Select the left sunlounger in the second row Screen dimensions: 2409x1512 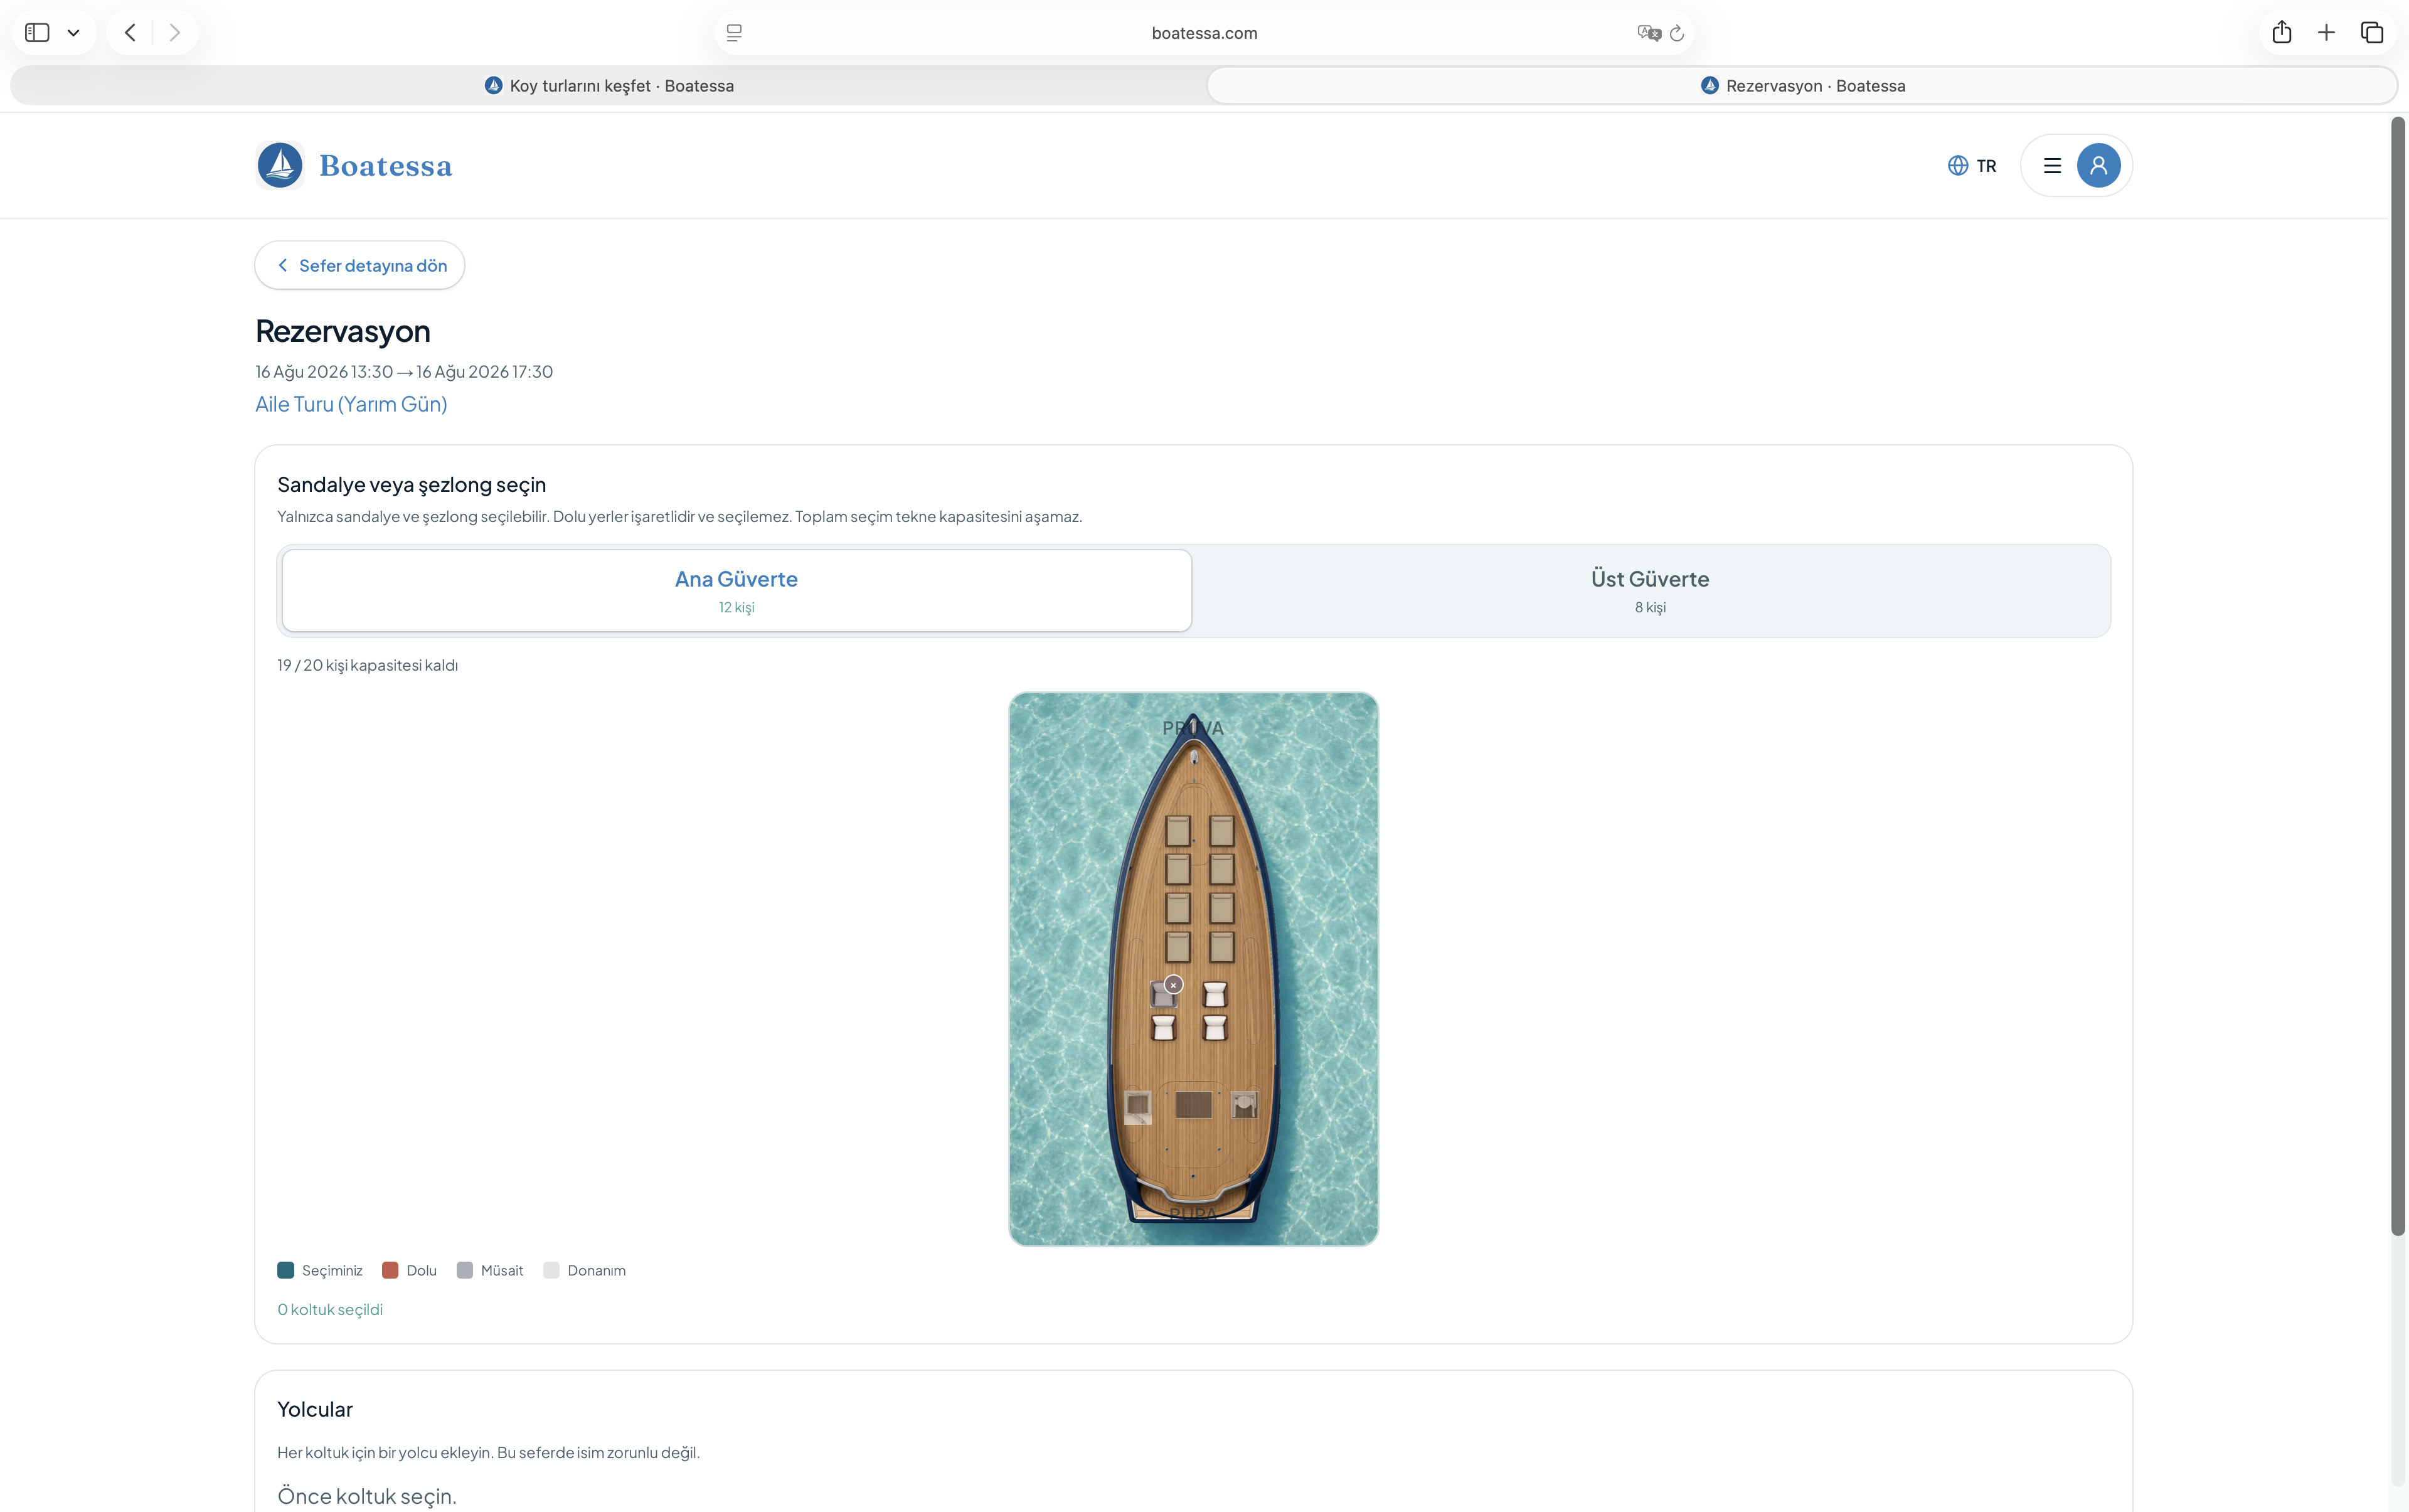1177,869
